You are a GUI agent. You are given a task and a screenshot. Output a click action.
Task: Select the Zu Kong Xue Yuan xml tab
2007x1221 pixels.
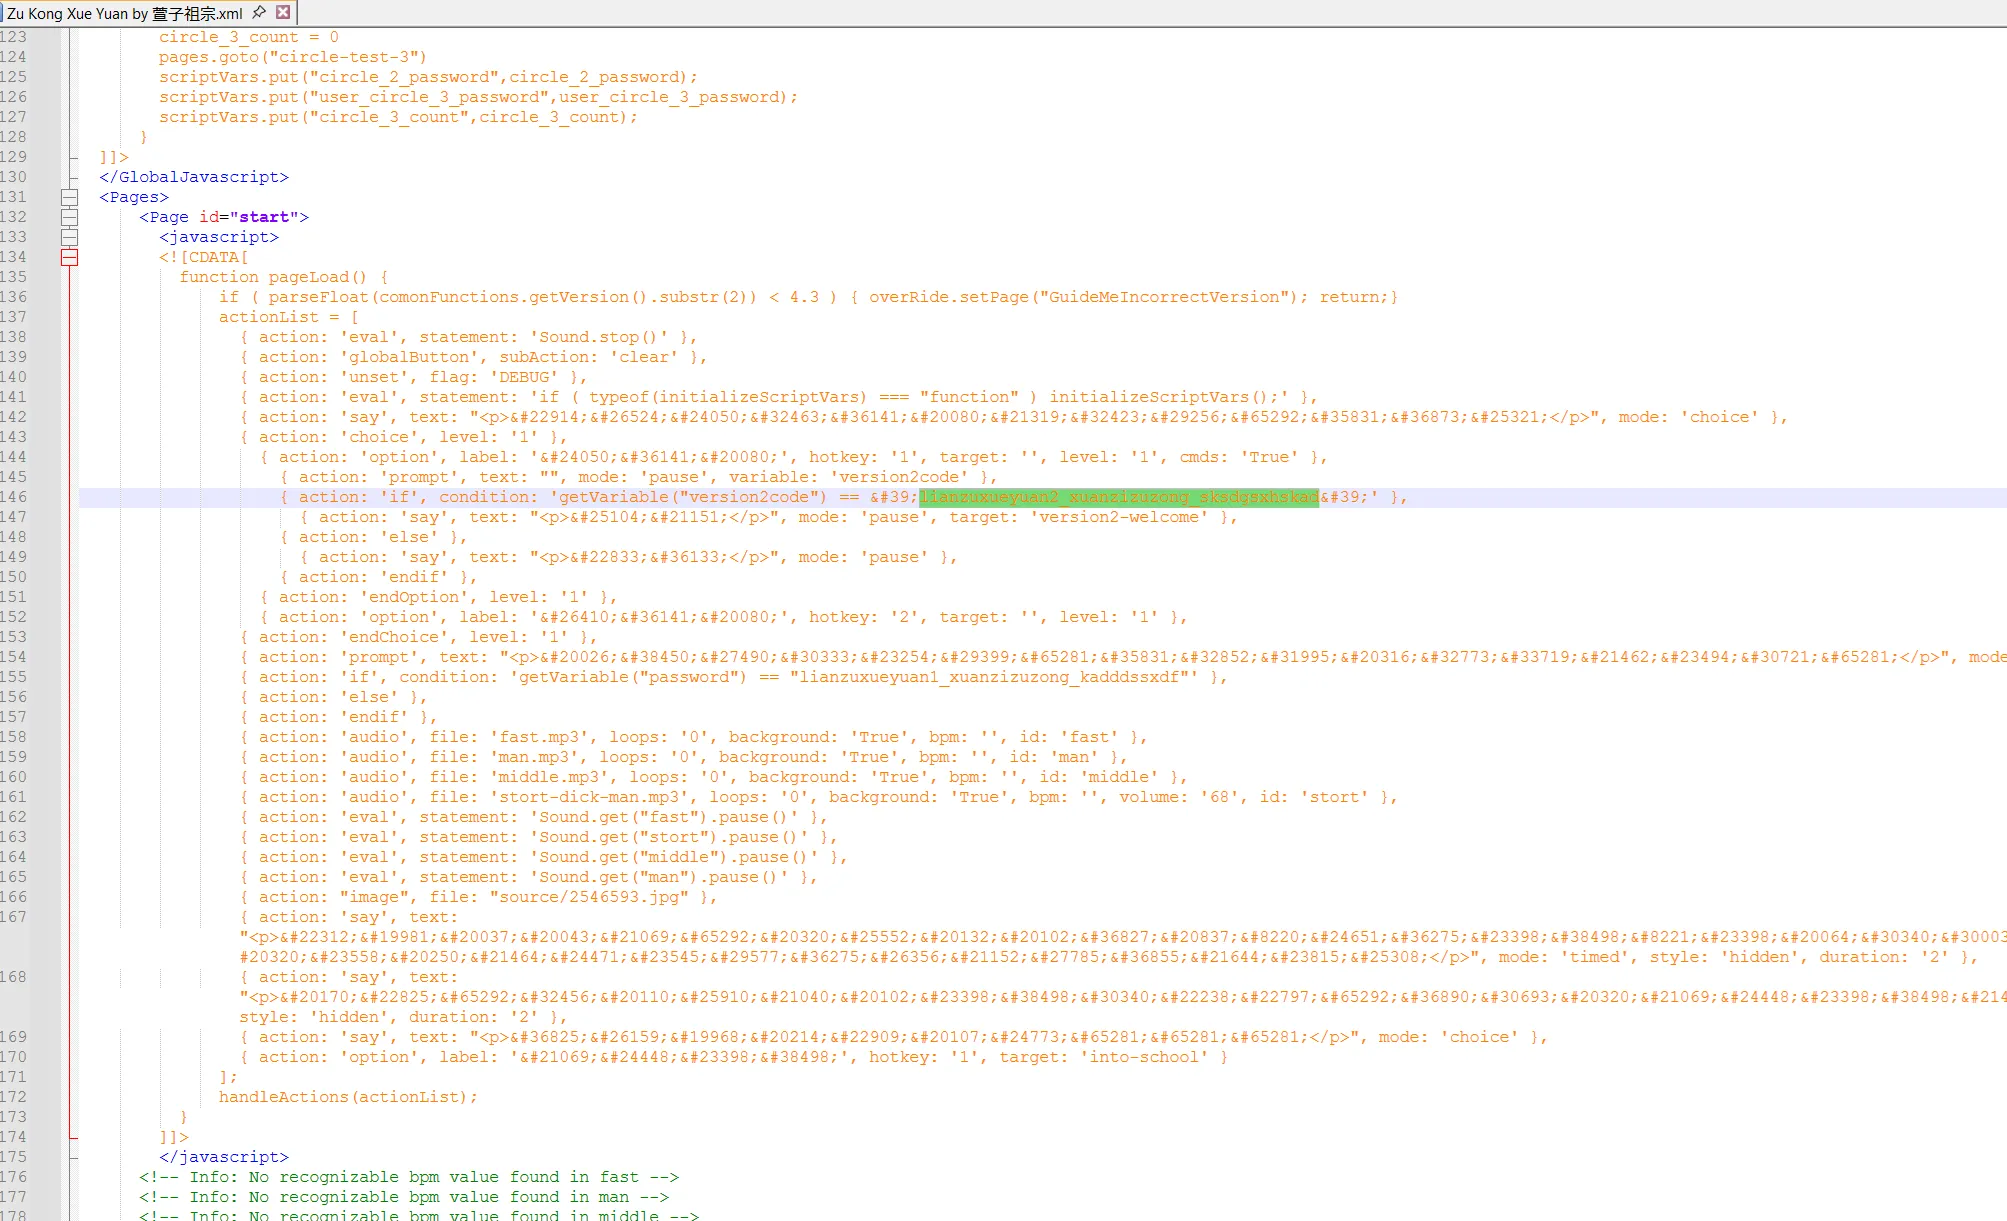pos(124,13)
